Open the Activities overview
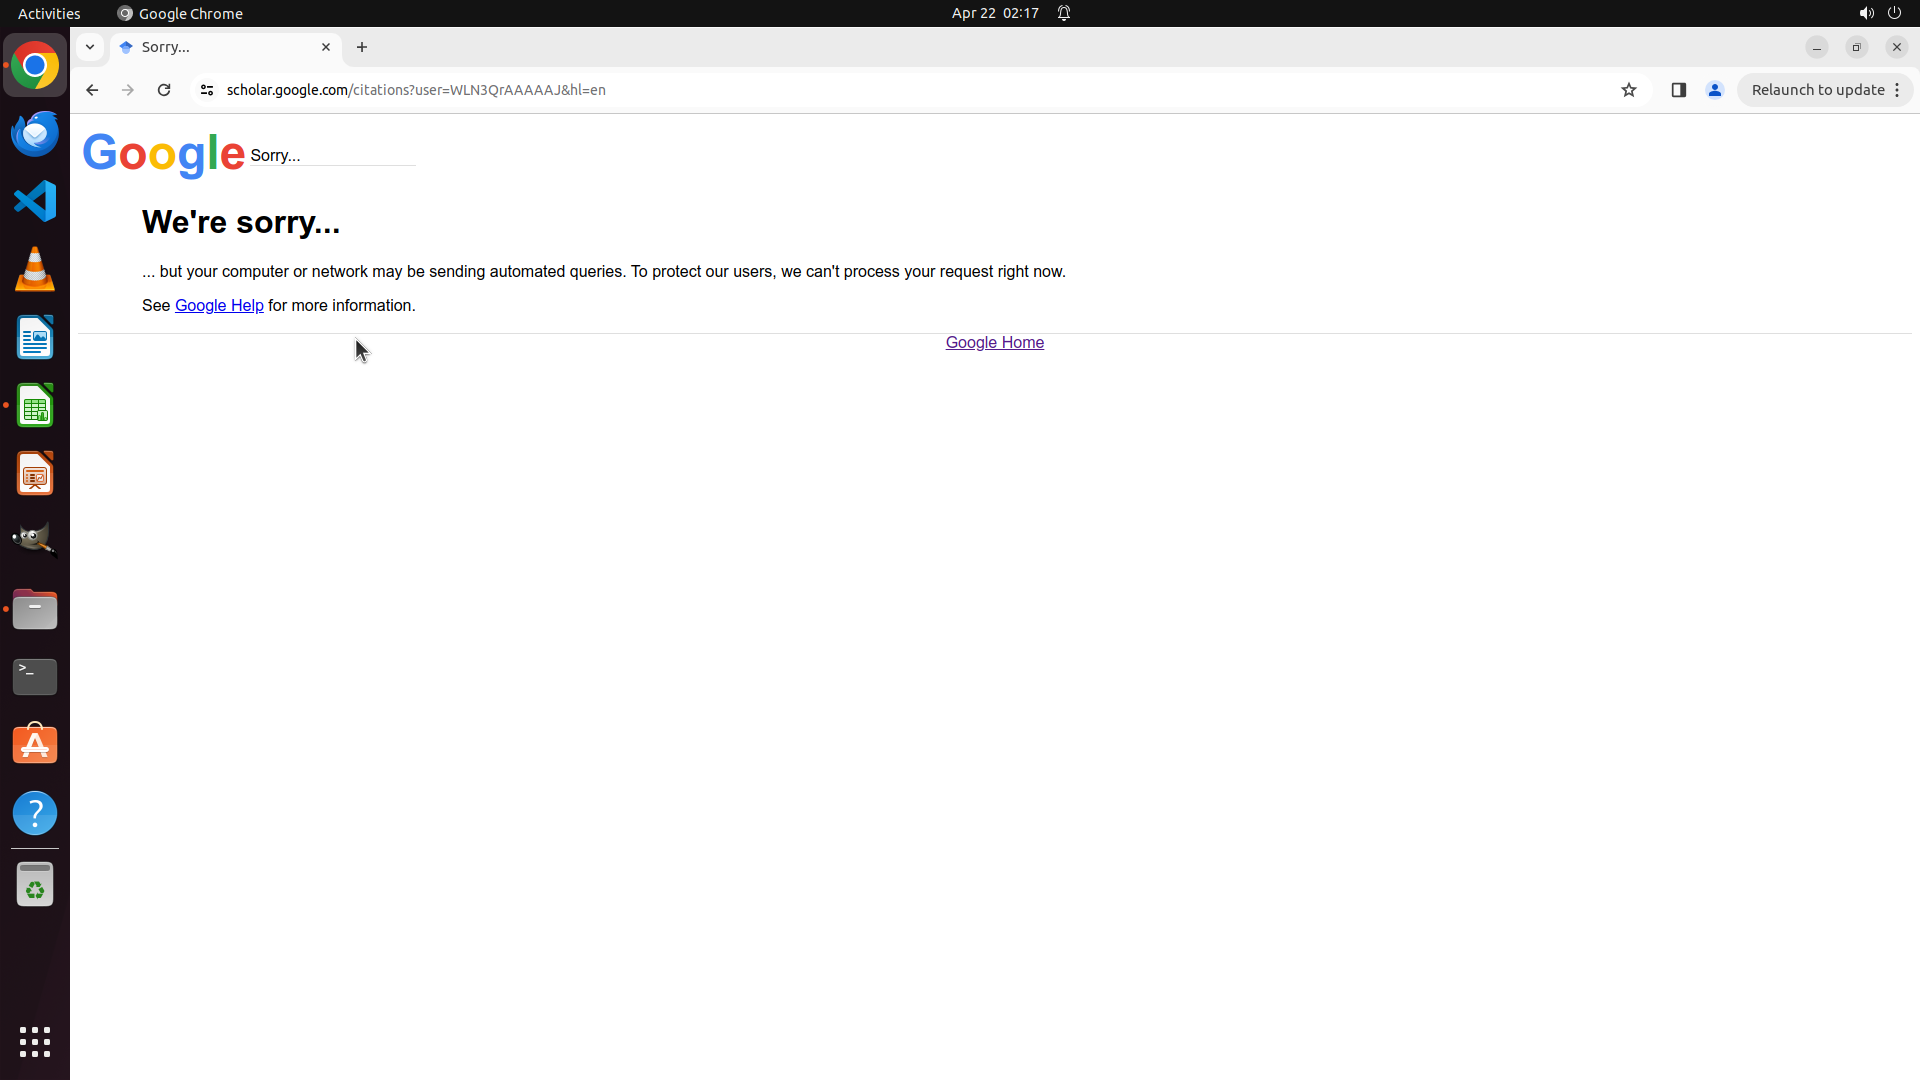Screen dimensions: 1920x1080 (x=49, y=13)
